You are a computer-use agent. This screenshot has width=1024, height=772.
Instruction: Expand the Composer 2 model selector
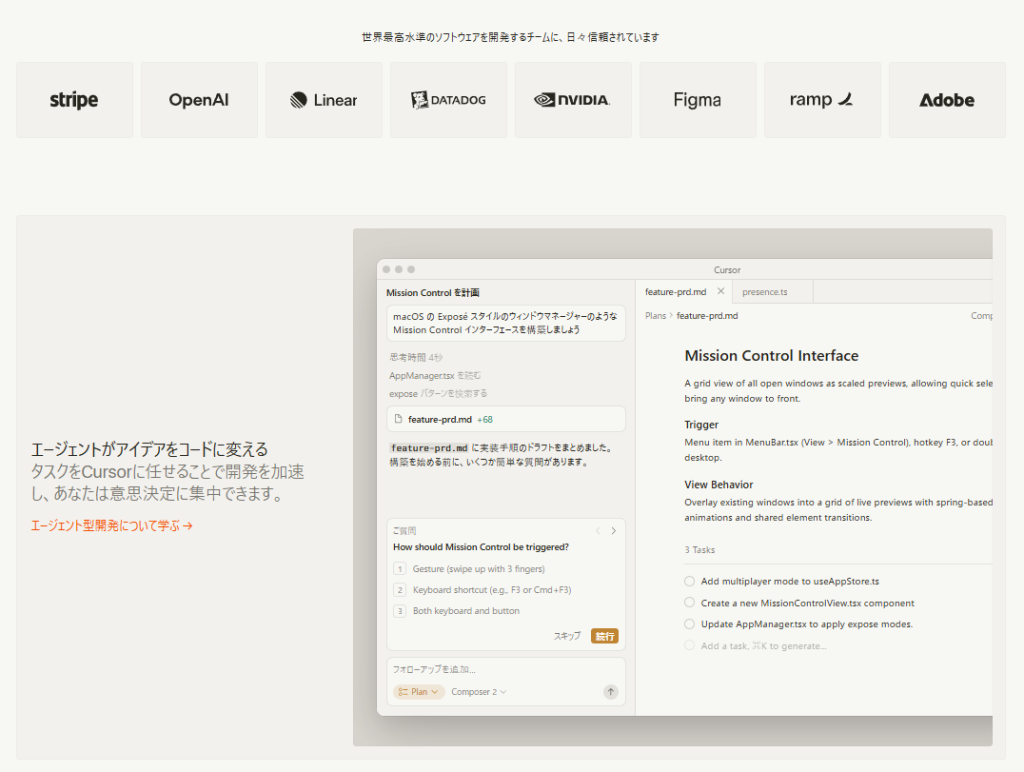(478, 692)
